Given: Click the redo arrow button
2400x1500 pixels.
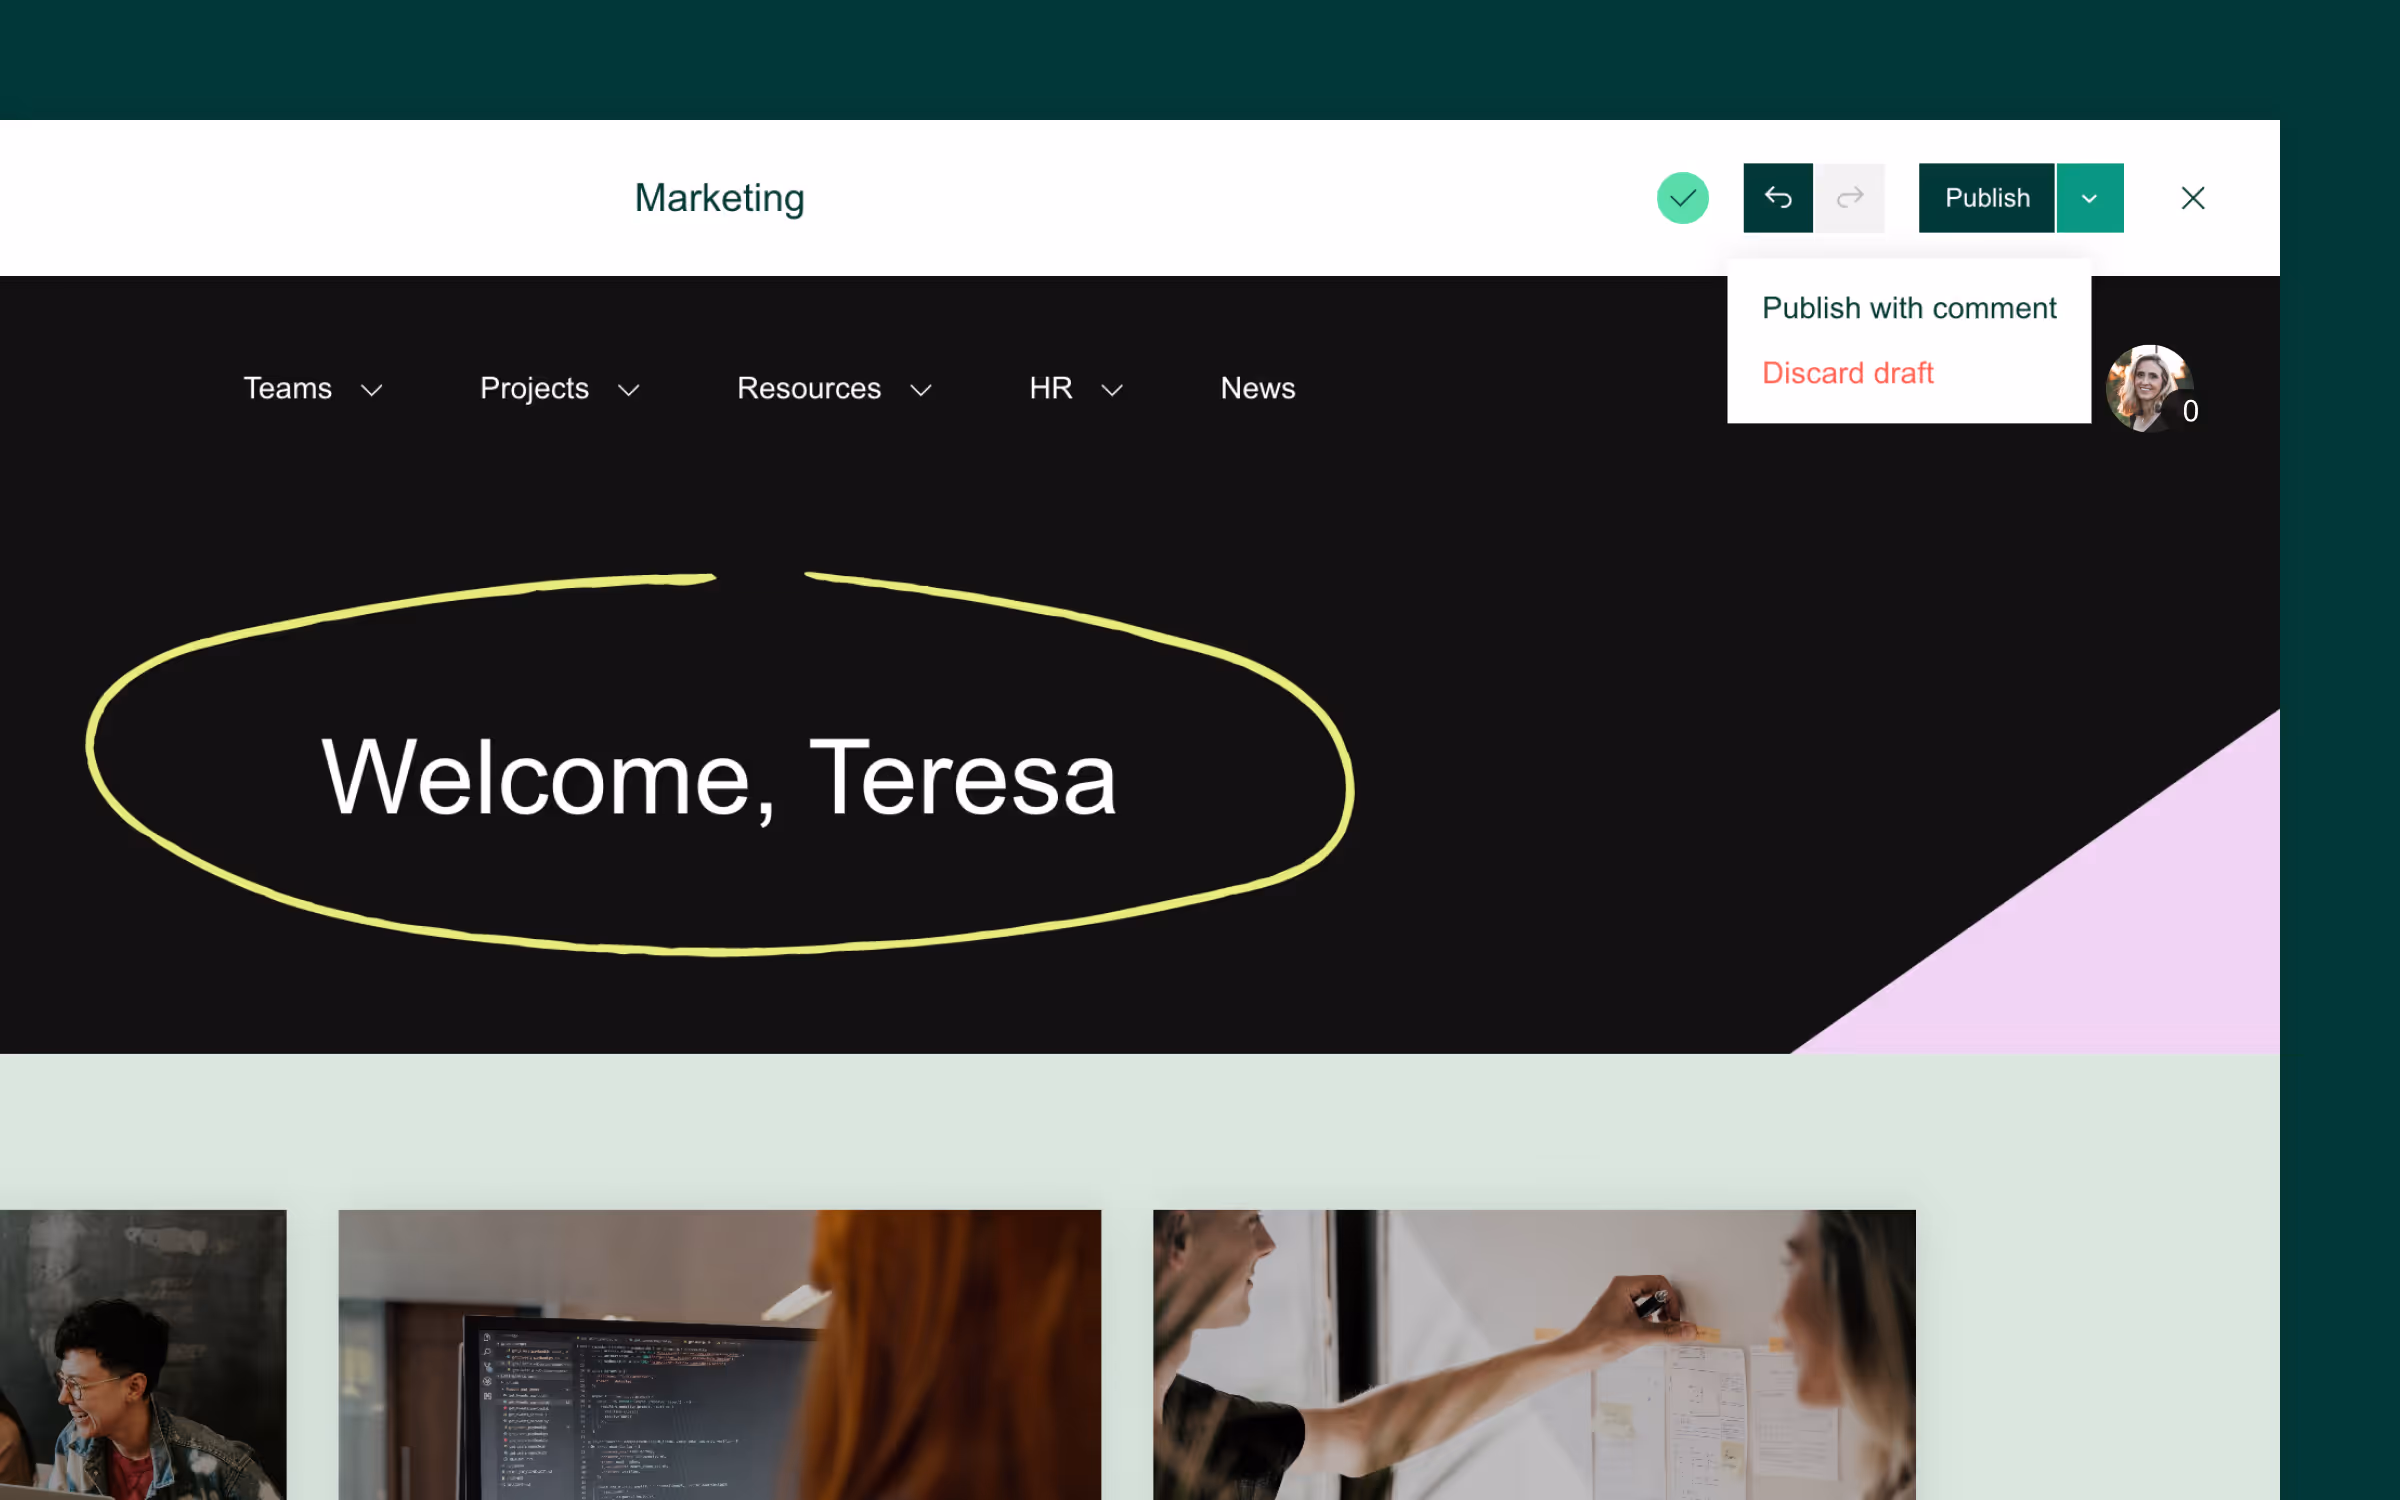Looking at the screenshot, I should [x=1850, y=198].
